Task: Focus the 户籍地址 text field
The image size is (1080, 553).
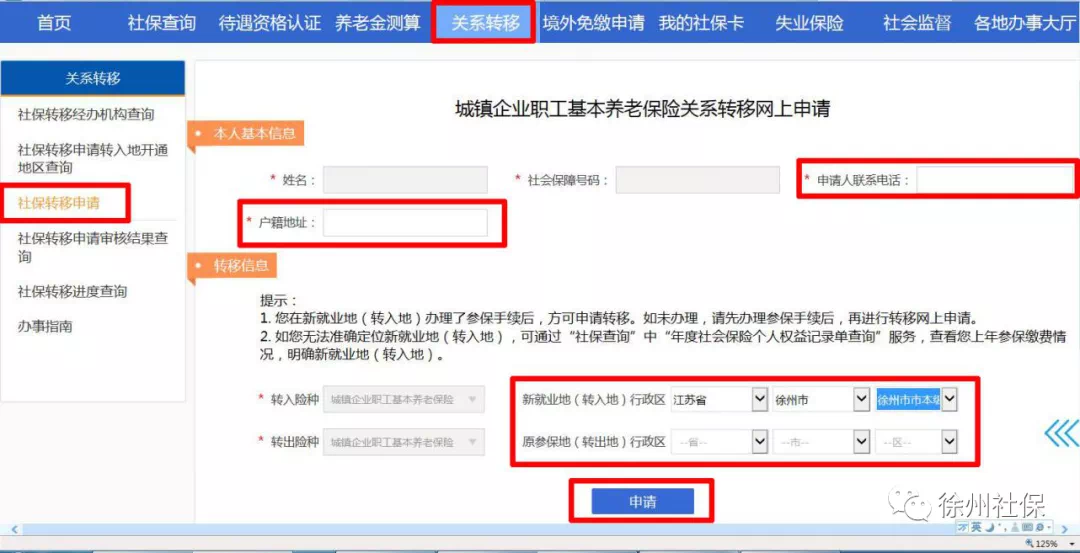Action: tap(405, 223)
